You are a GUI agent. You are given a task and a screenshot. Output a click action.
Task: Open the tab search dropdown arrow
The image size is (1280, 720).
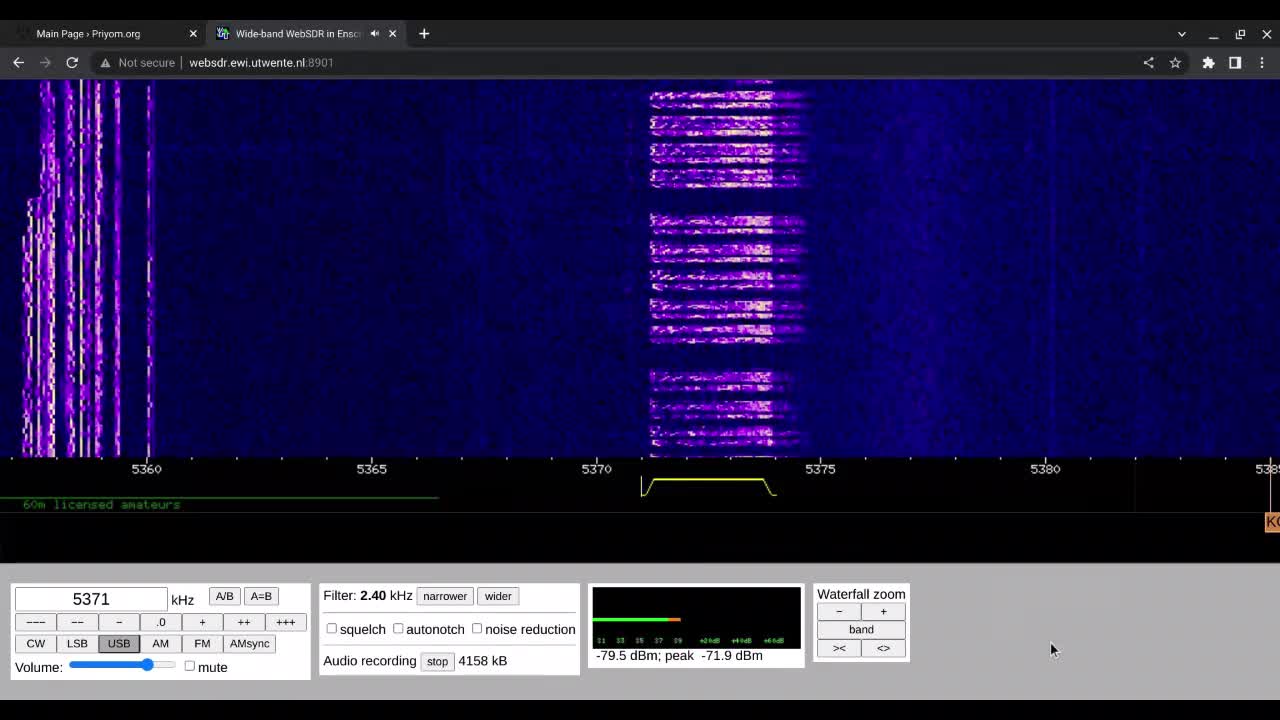coord(1182,34)
